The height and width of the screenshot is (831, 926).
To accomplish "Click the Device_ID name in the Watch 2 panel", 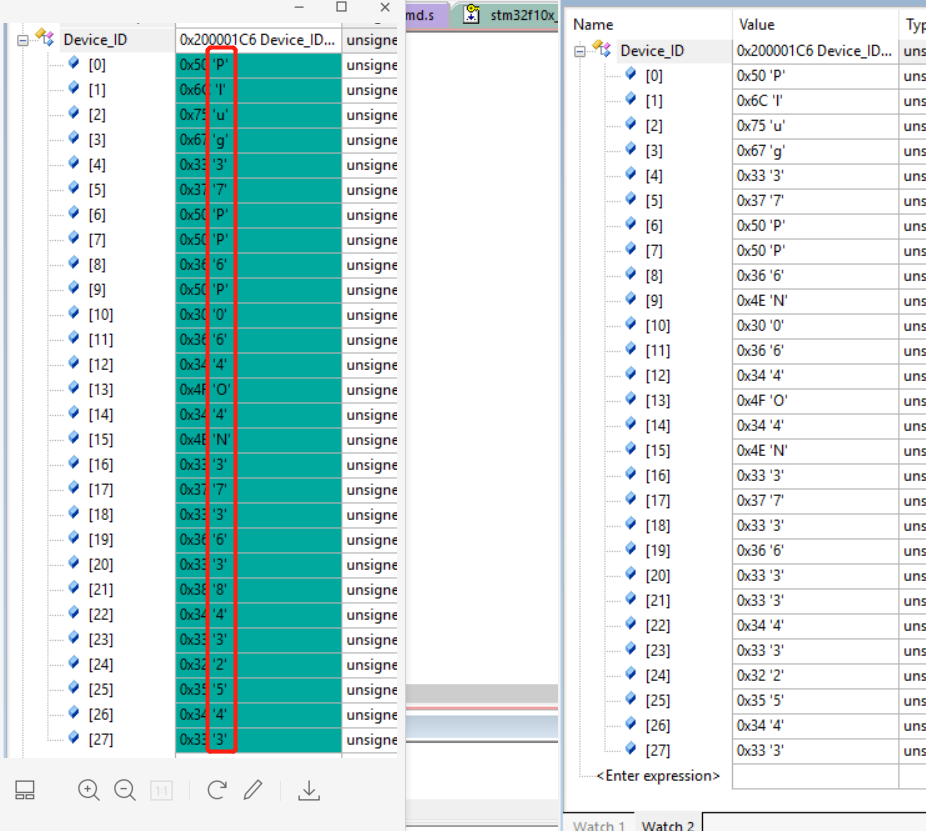I will tap(652, 51).
